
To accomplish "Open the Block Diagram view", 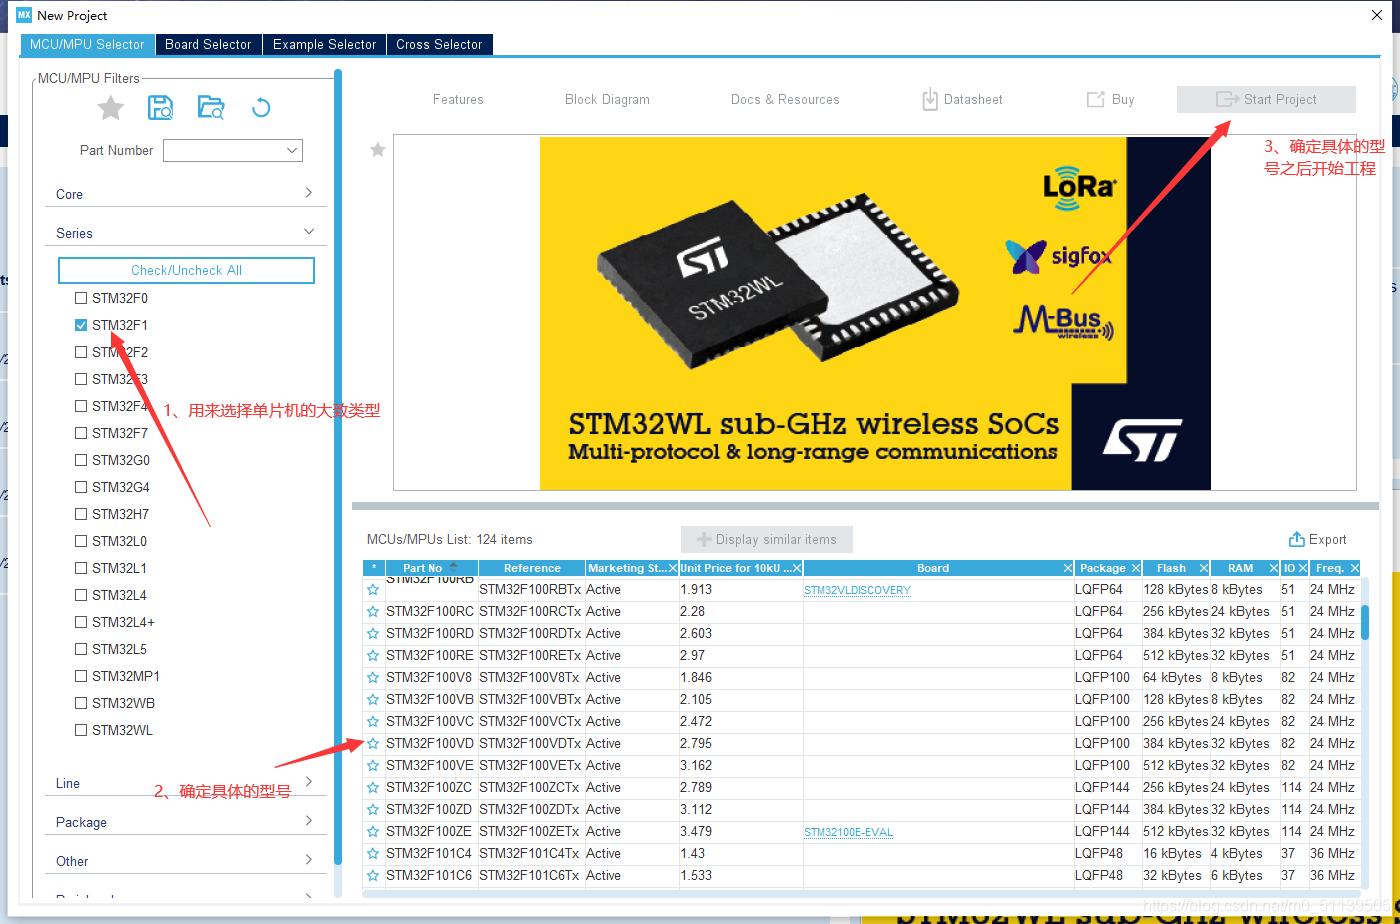I will (607, 99).
